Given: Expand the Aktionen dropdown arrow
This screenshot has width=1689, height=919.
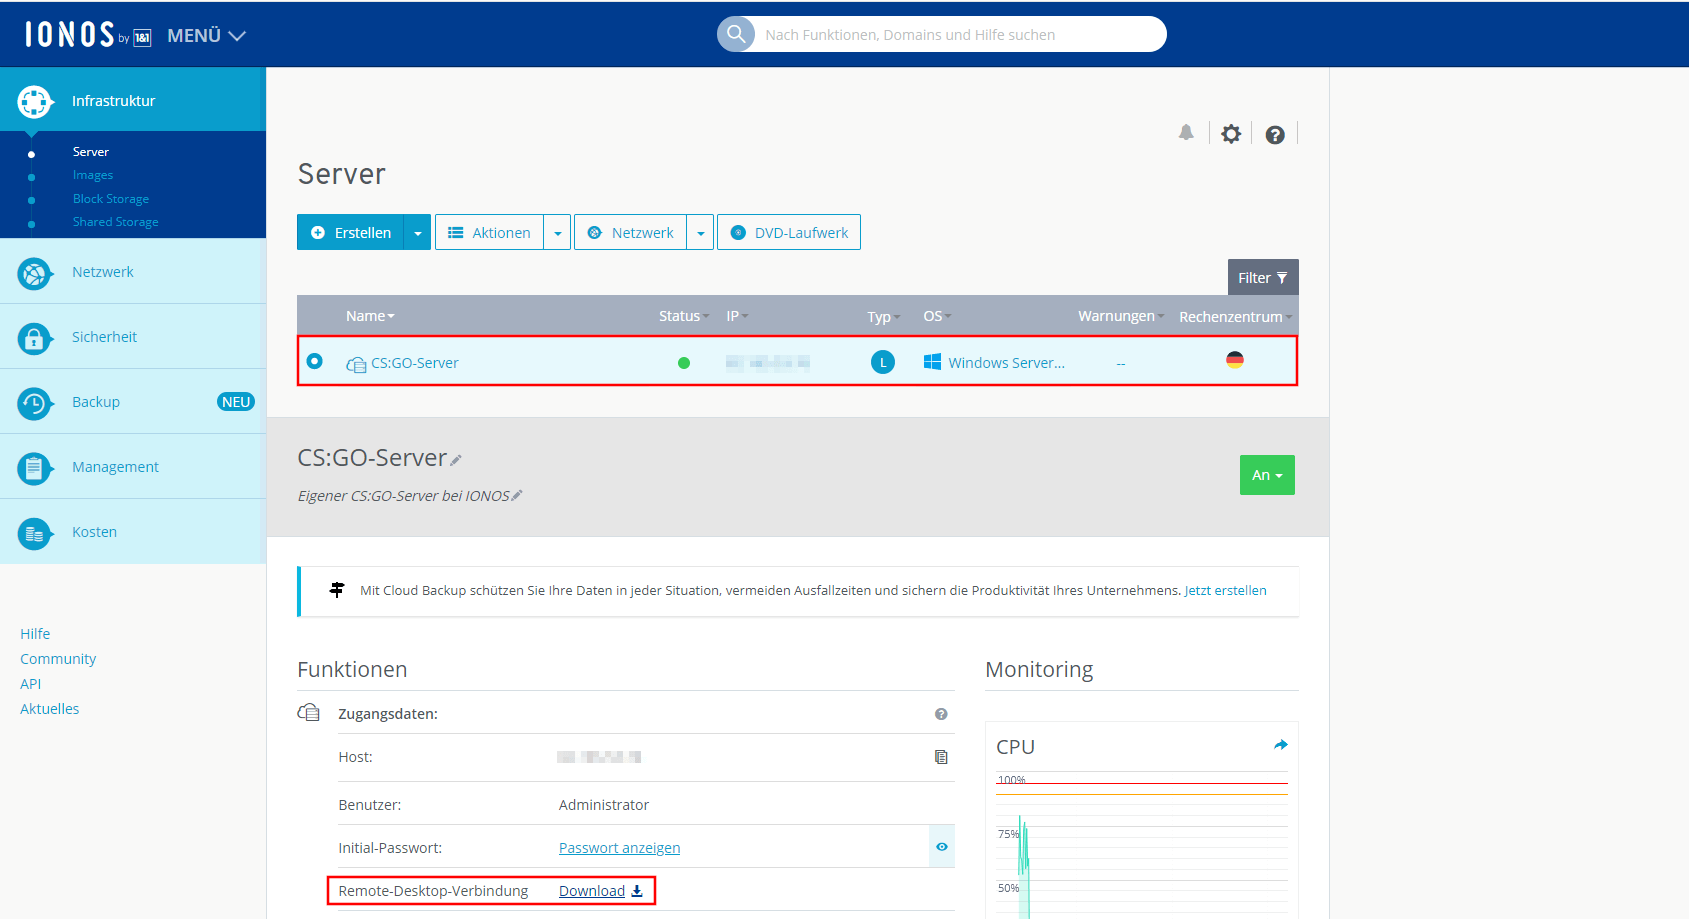Looking at the screenshot, I should [557, 233].
